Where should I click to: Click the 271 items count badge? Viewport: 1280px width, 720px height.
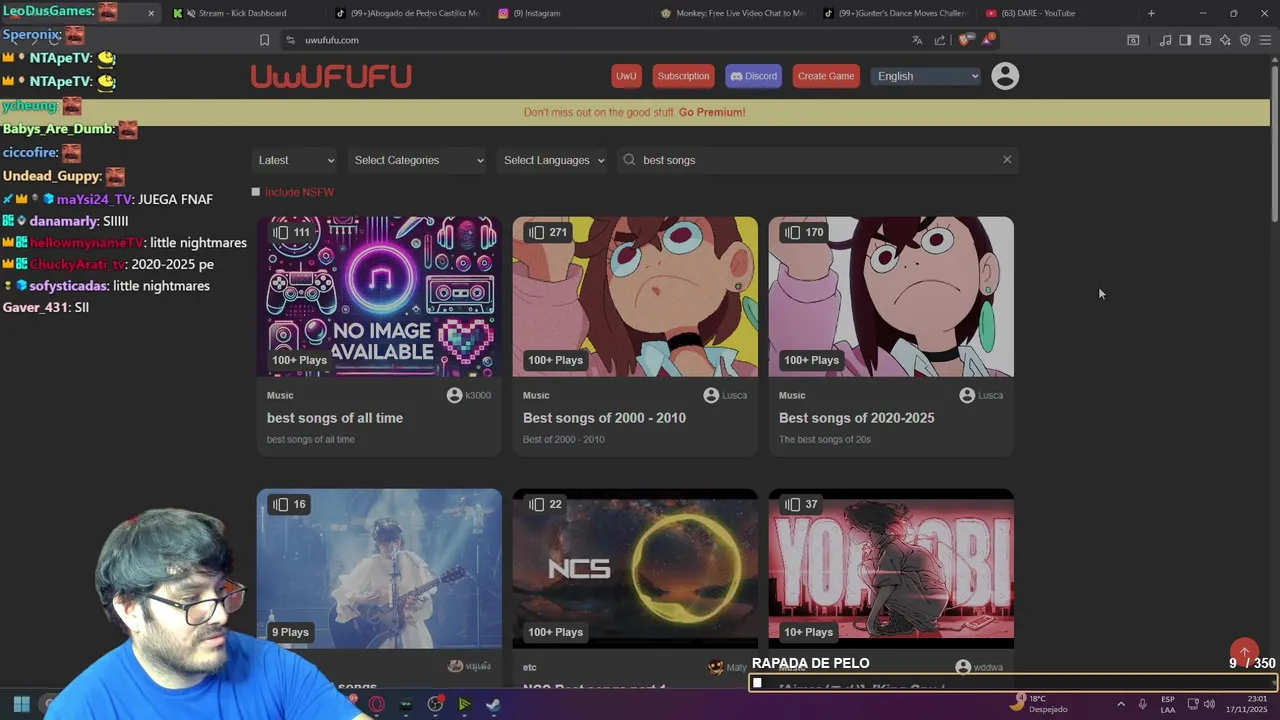(x=548, y=232)
